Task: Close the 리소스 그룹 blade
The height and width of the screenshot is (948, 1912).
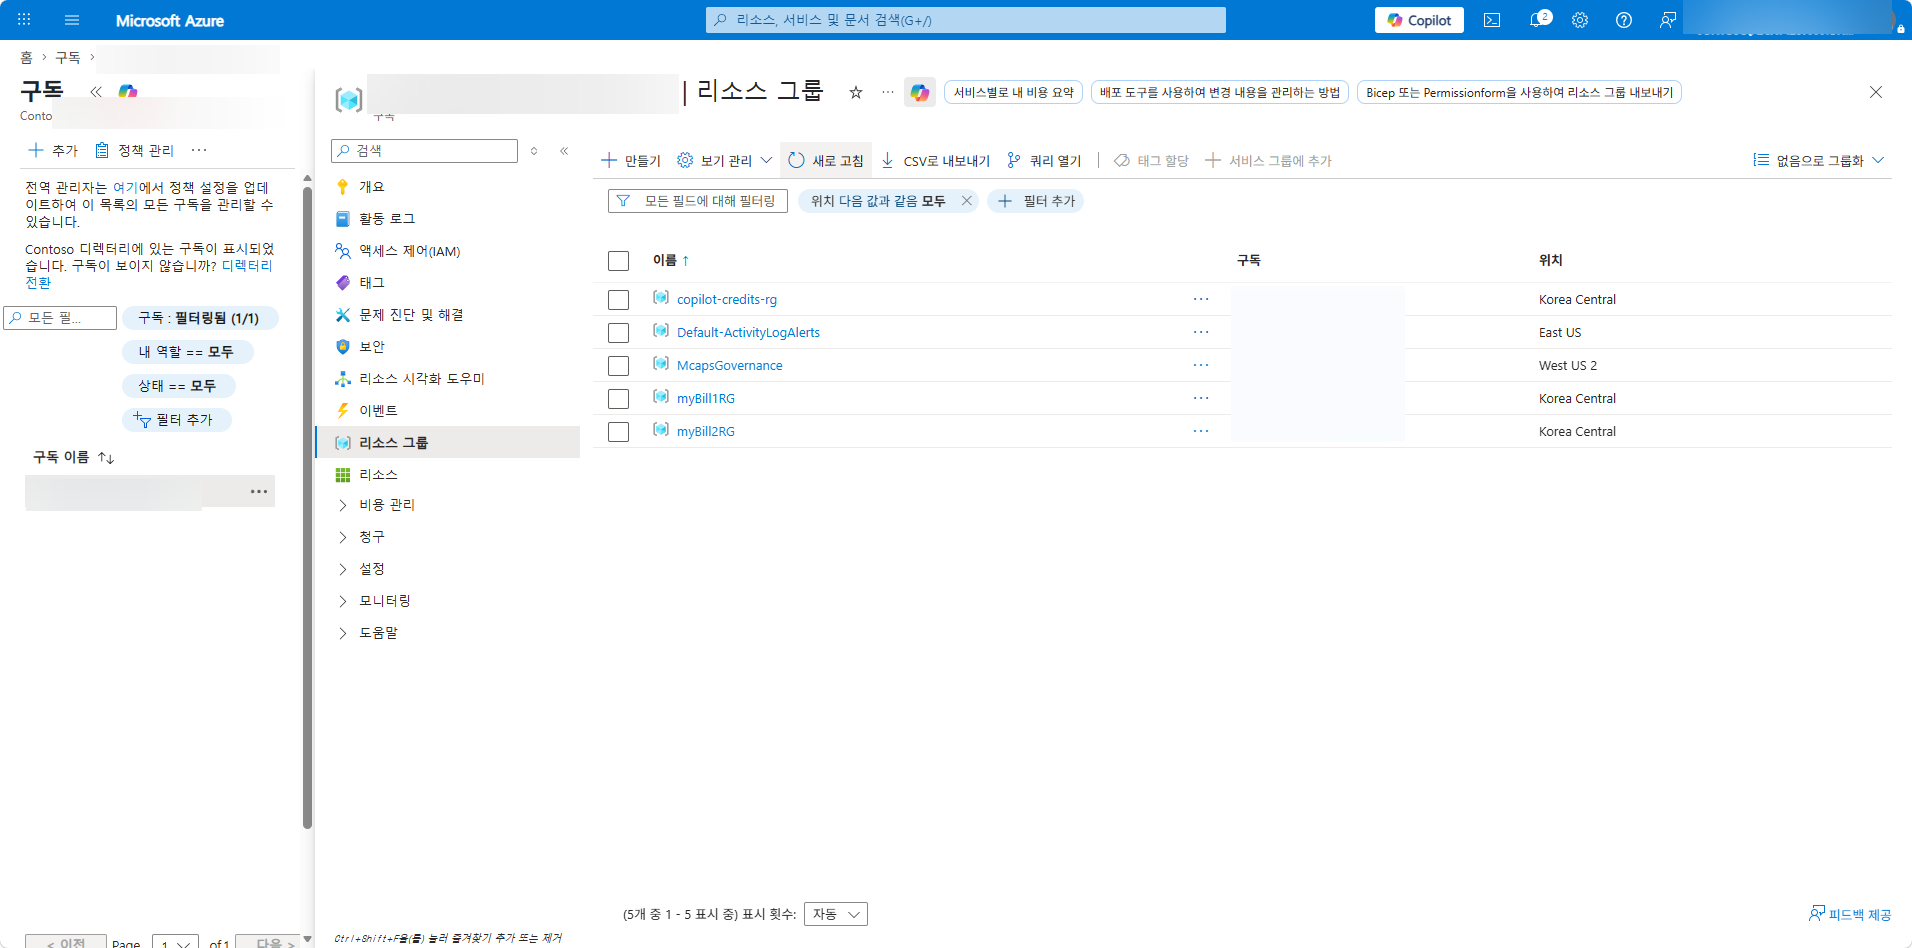Action: click(x=1876, y=92)
